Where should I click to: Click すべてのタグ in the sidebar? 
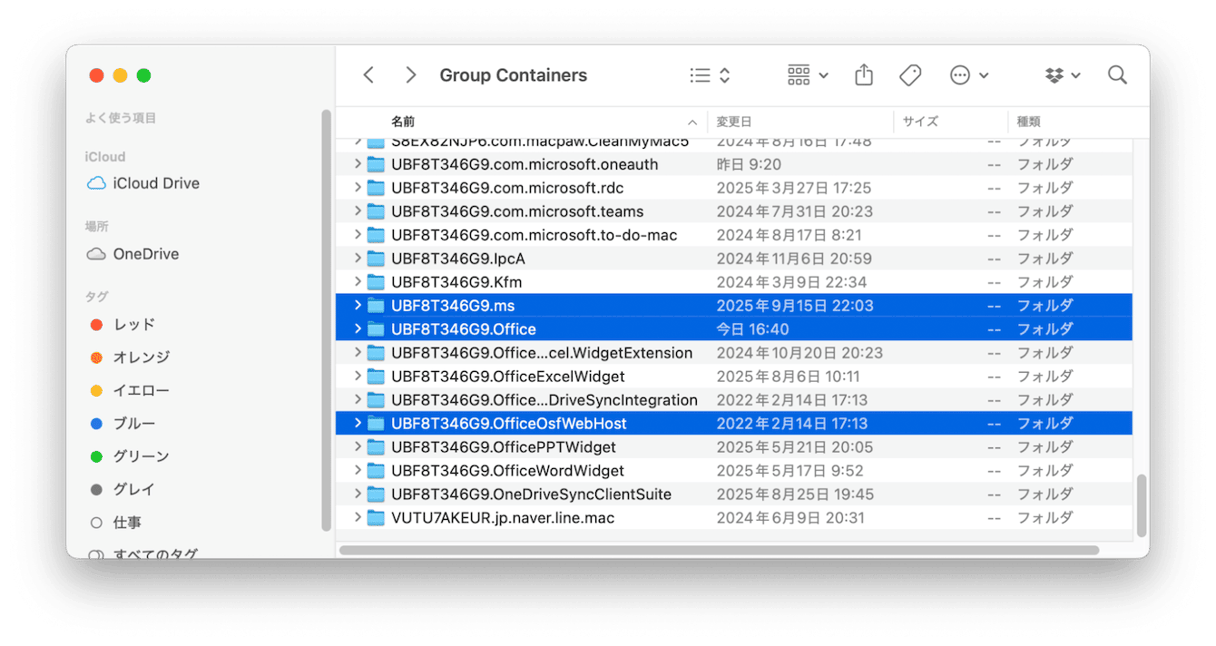(152, 553)
